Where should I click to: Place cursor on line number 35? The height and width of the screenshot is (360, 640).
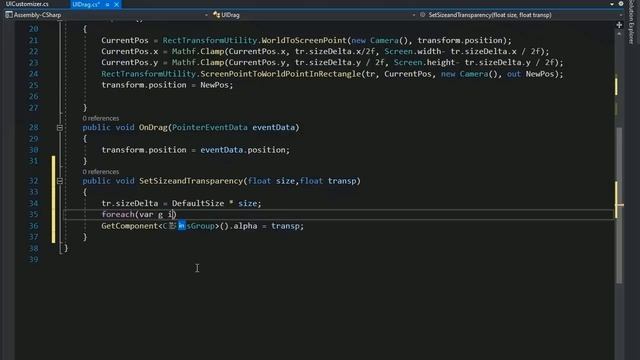click(x=33, y=215)
